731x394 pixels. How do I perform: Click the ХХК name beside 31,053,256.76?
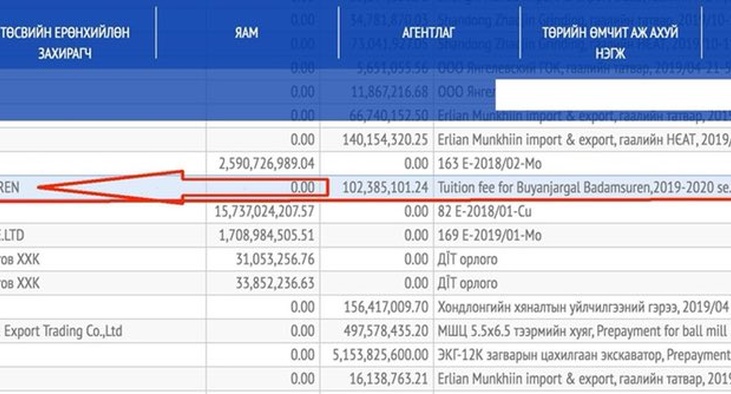click(x=20, y=259)
